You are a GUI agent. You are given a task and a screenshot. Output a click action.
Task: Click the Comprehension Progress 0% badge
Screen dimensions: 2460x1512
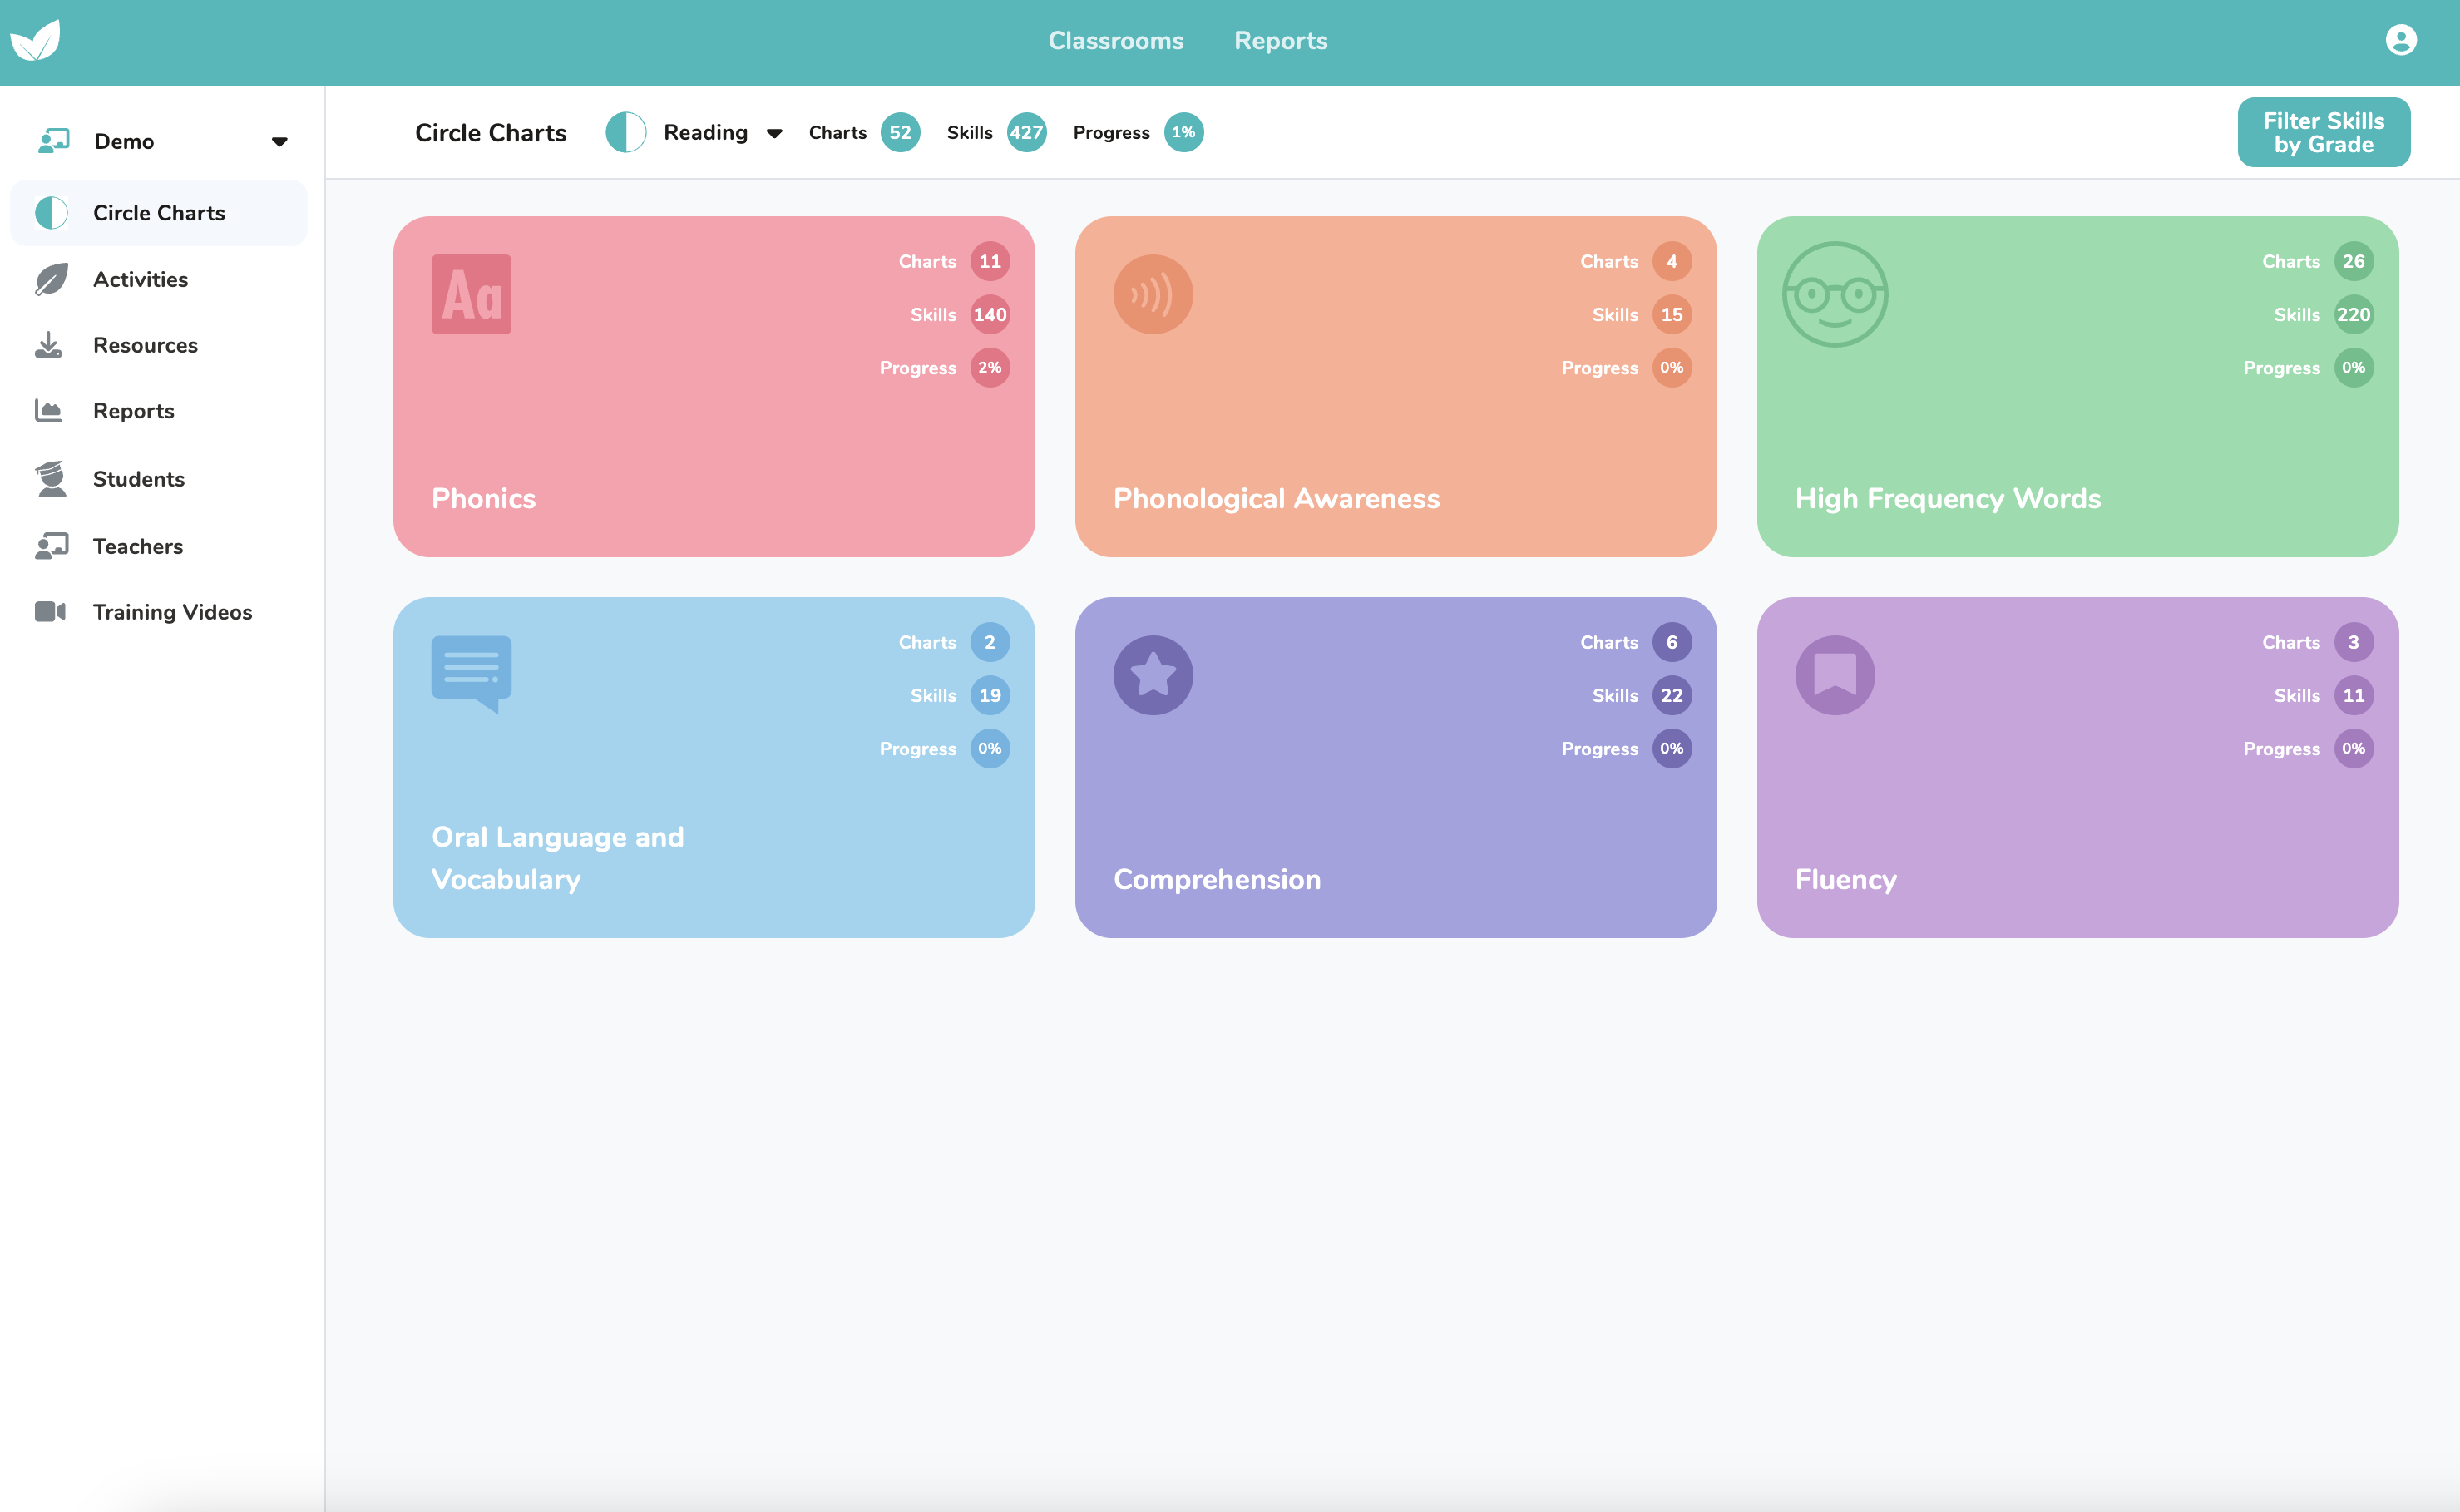tap(1671, 748)
